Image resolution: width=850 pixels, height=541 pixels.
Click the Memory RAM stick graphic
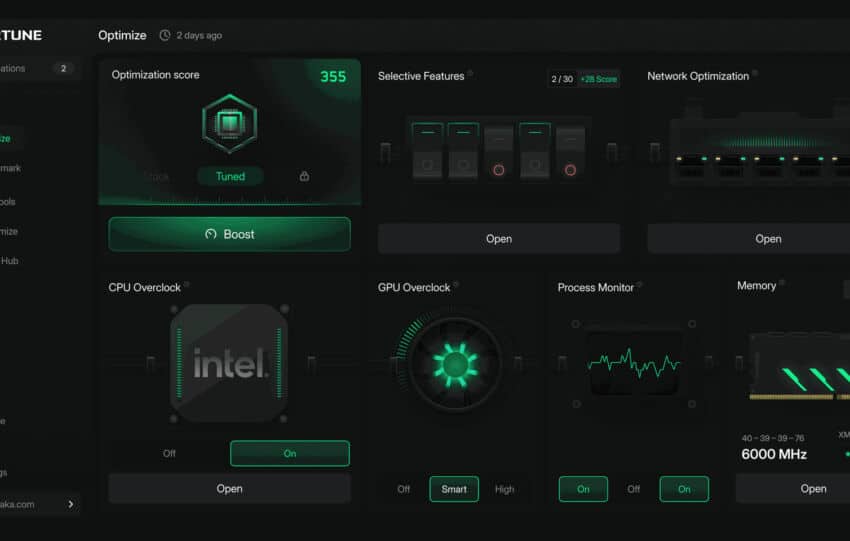(800, 367)
